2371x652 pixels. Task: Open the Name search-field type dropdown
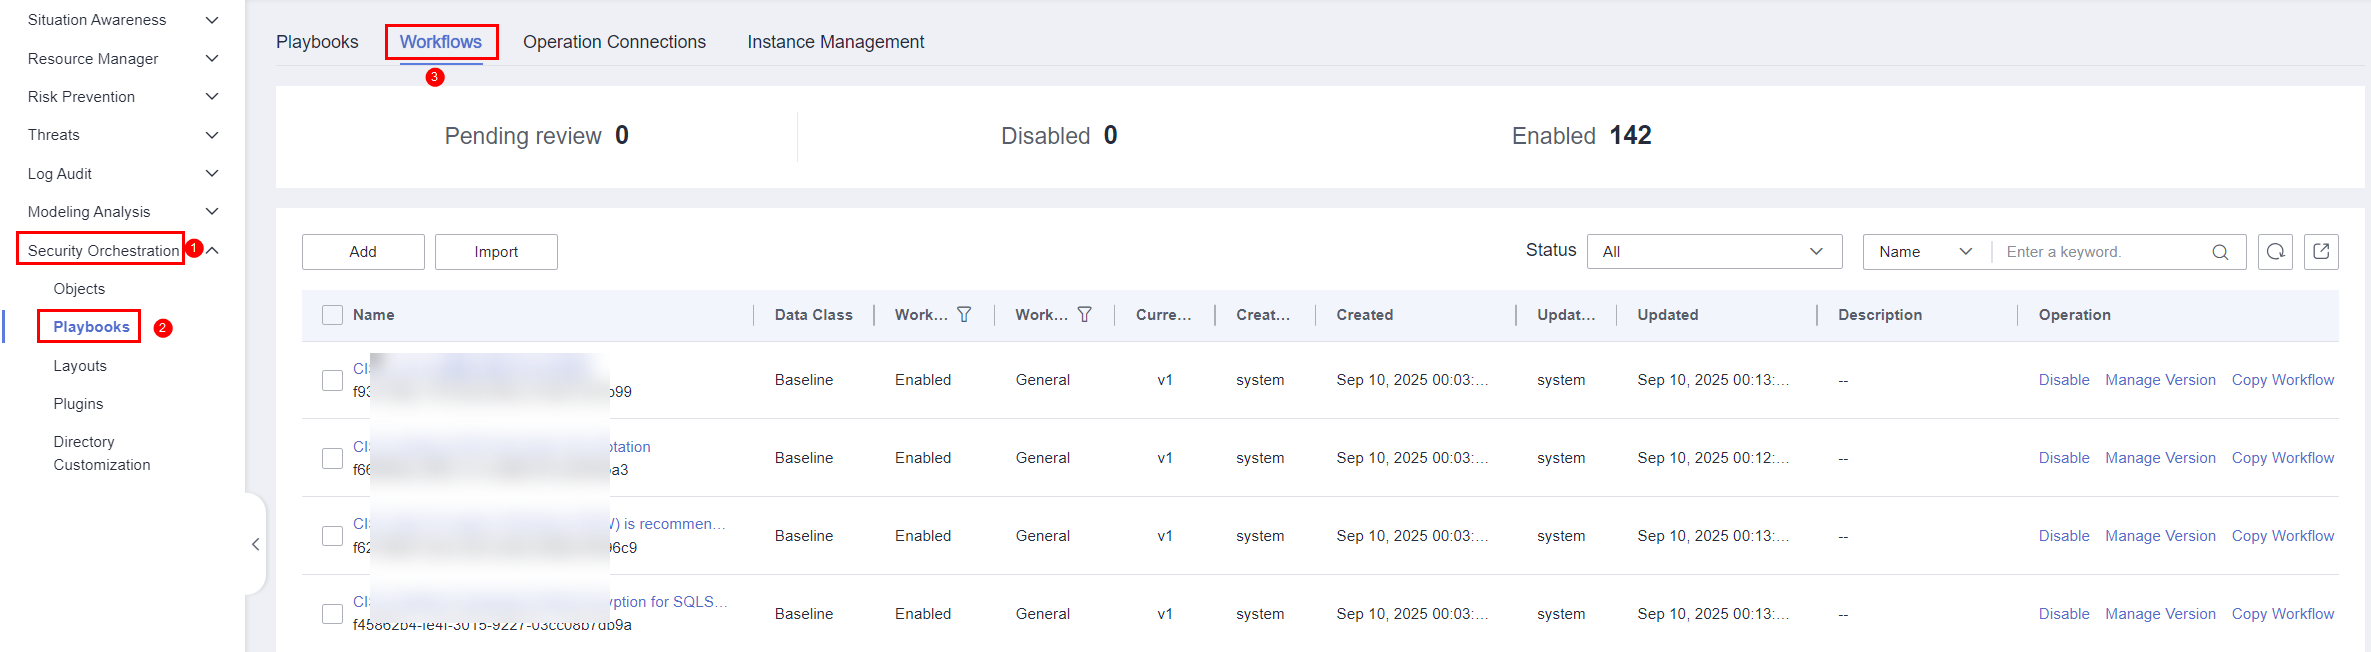tap(1925, 252)
